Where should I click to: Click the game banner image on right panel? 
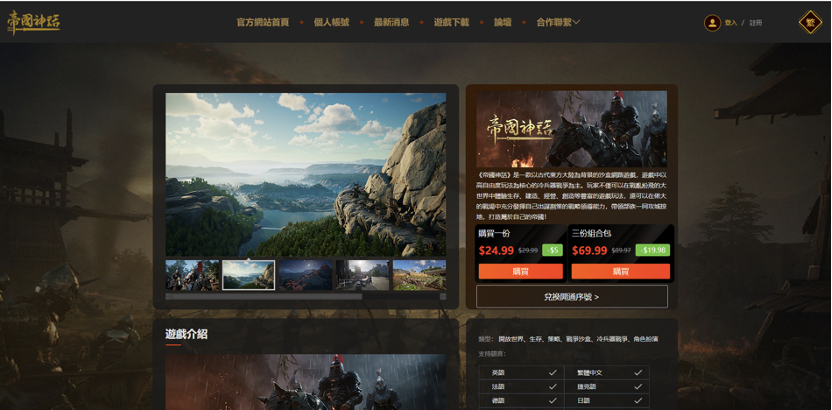pyautogui.click(x=571, y=129)
